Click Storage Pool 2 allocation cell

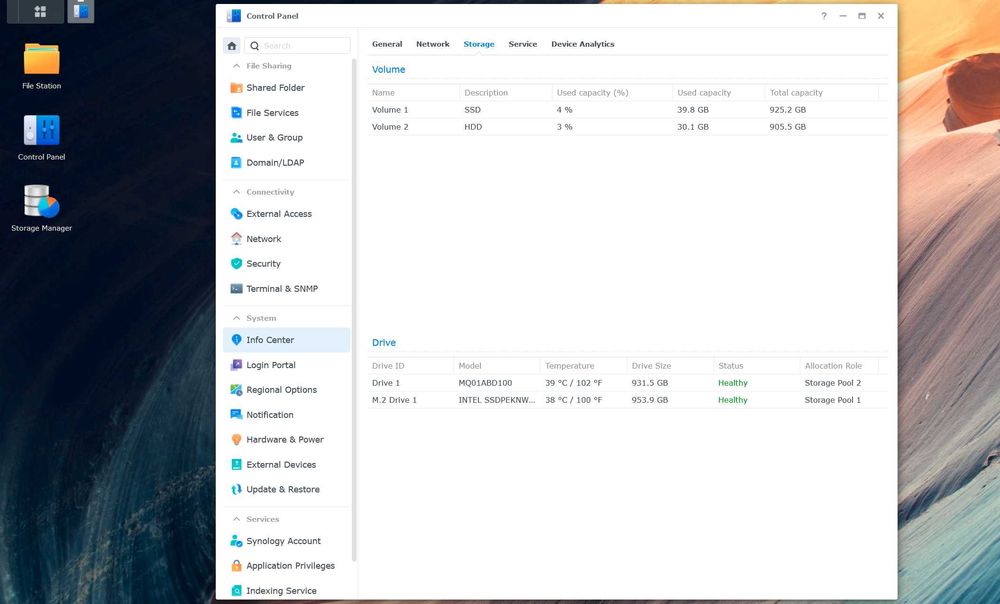pos(833,383)
